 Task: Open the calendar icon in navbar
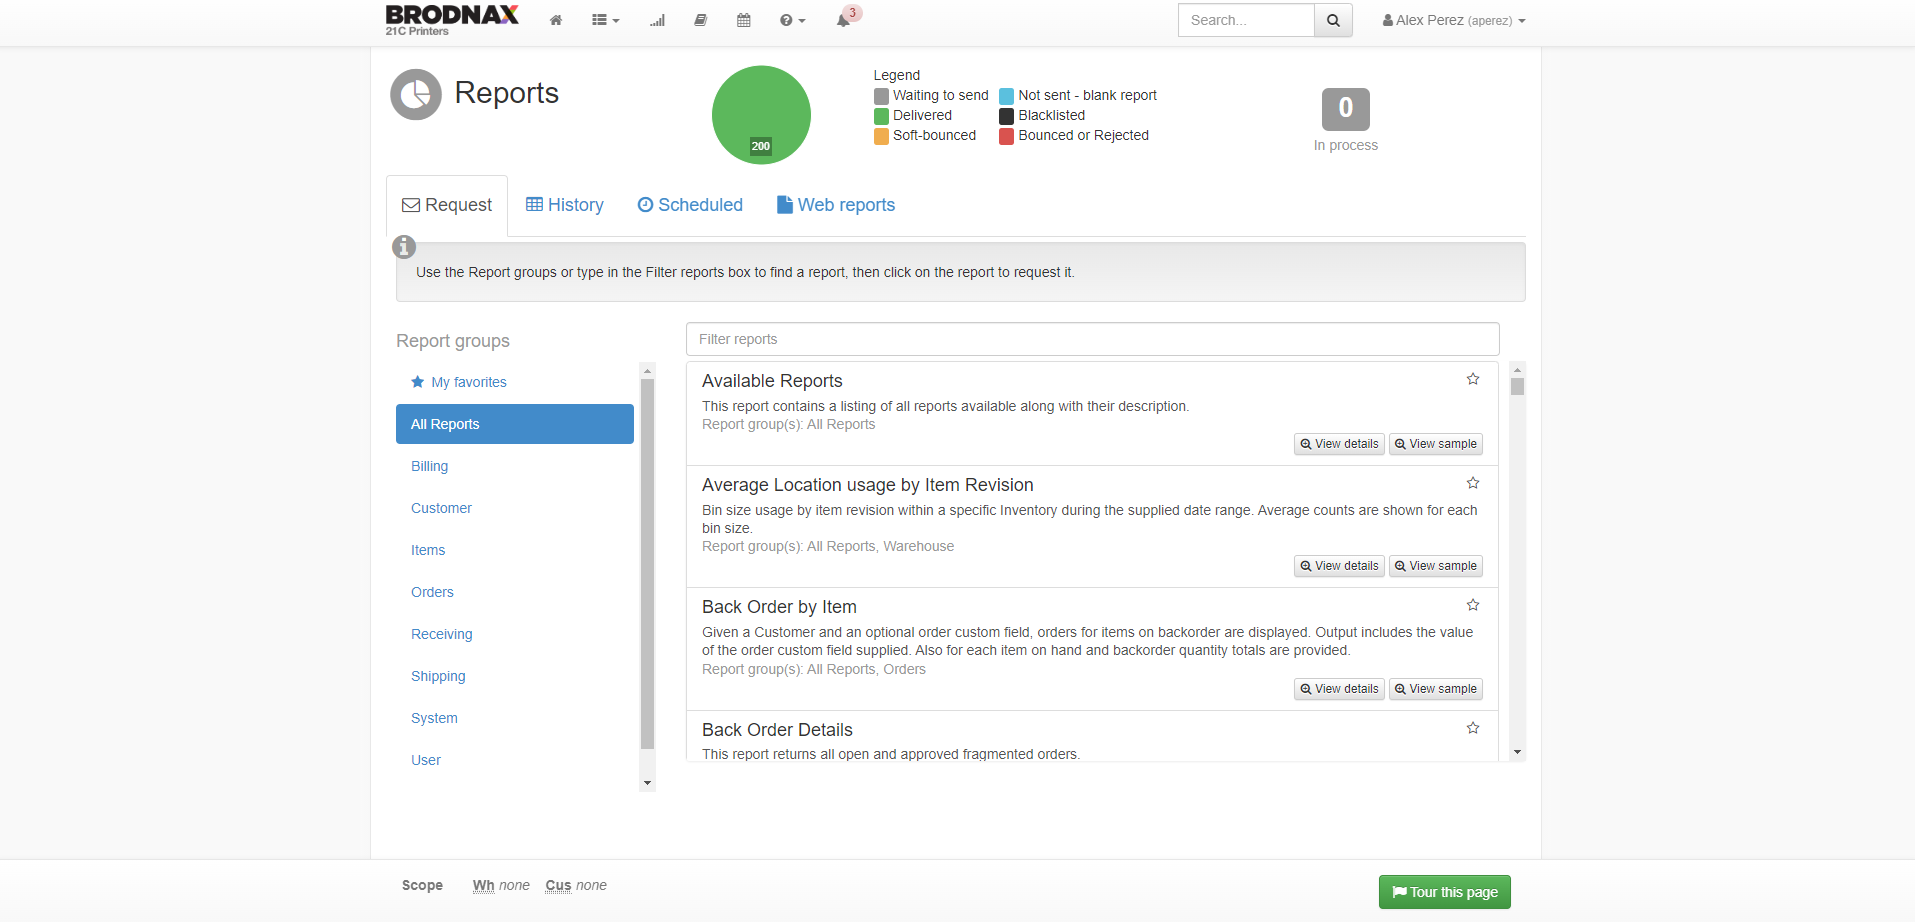[x=744, y=20]
